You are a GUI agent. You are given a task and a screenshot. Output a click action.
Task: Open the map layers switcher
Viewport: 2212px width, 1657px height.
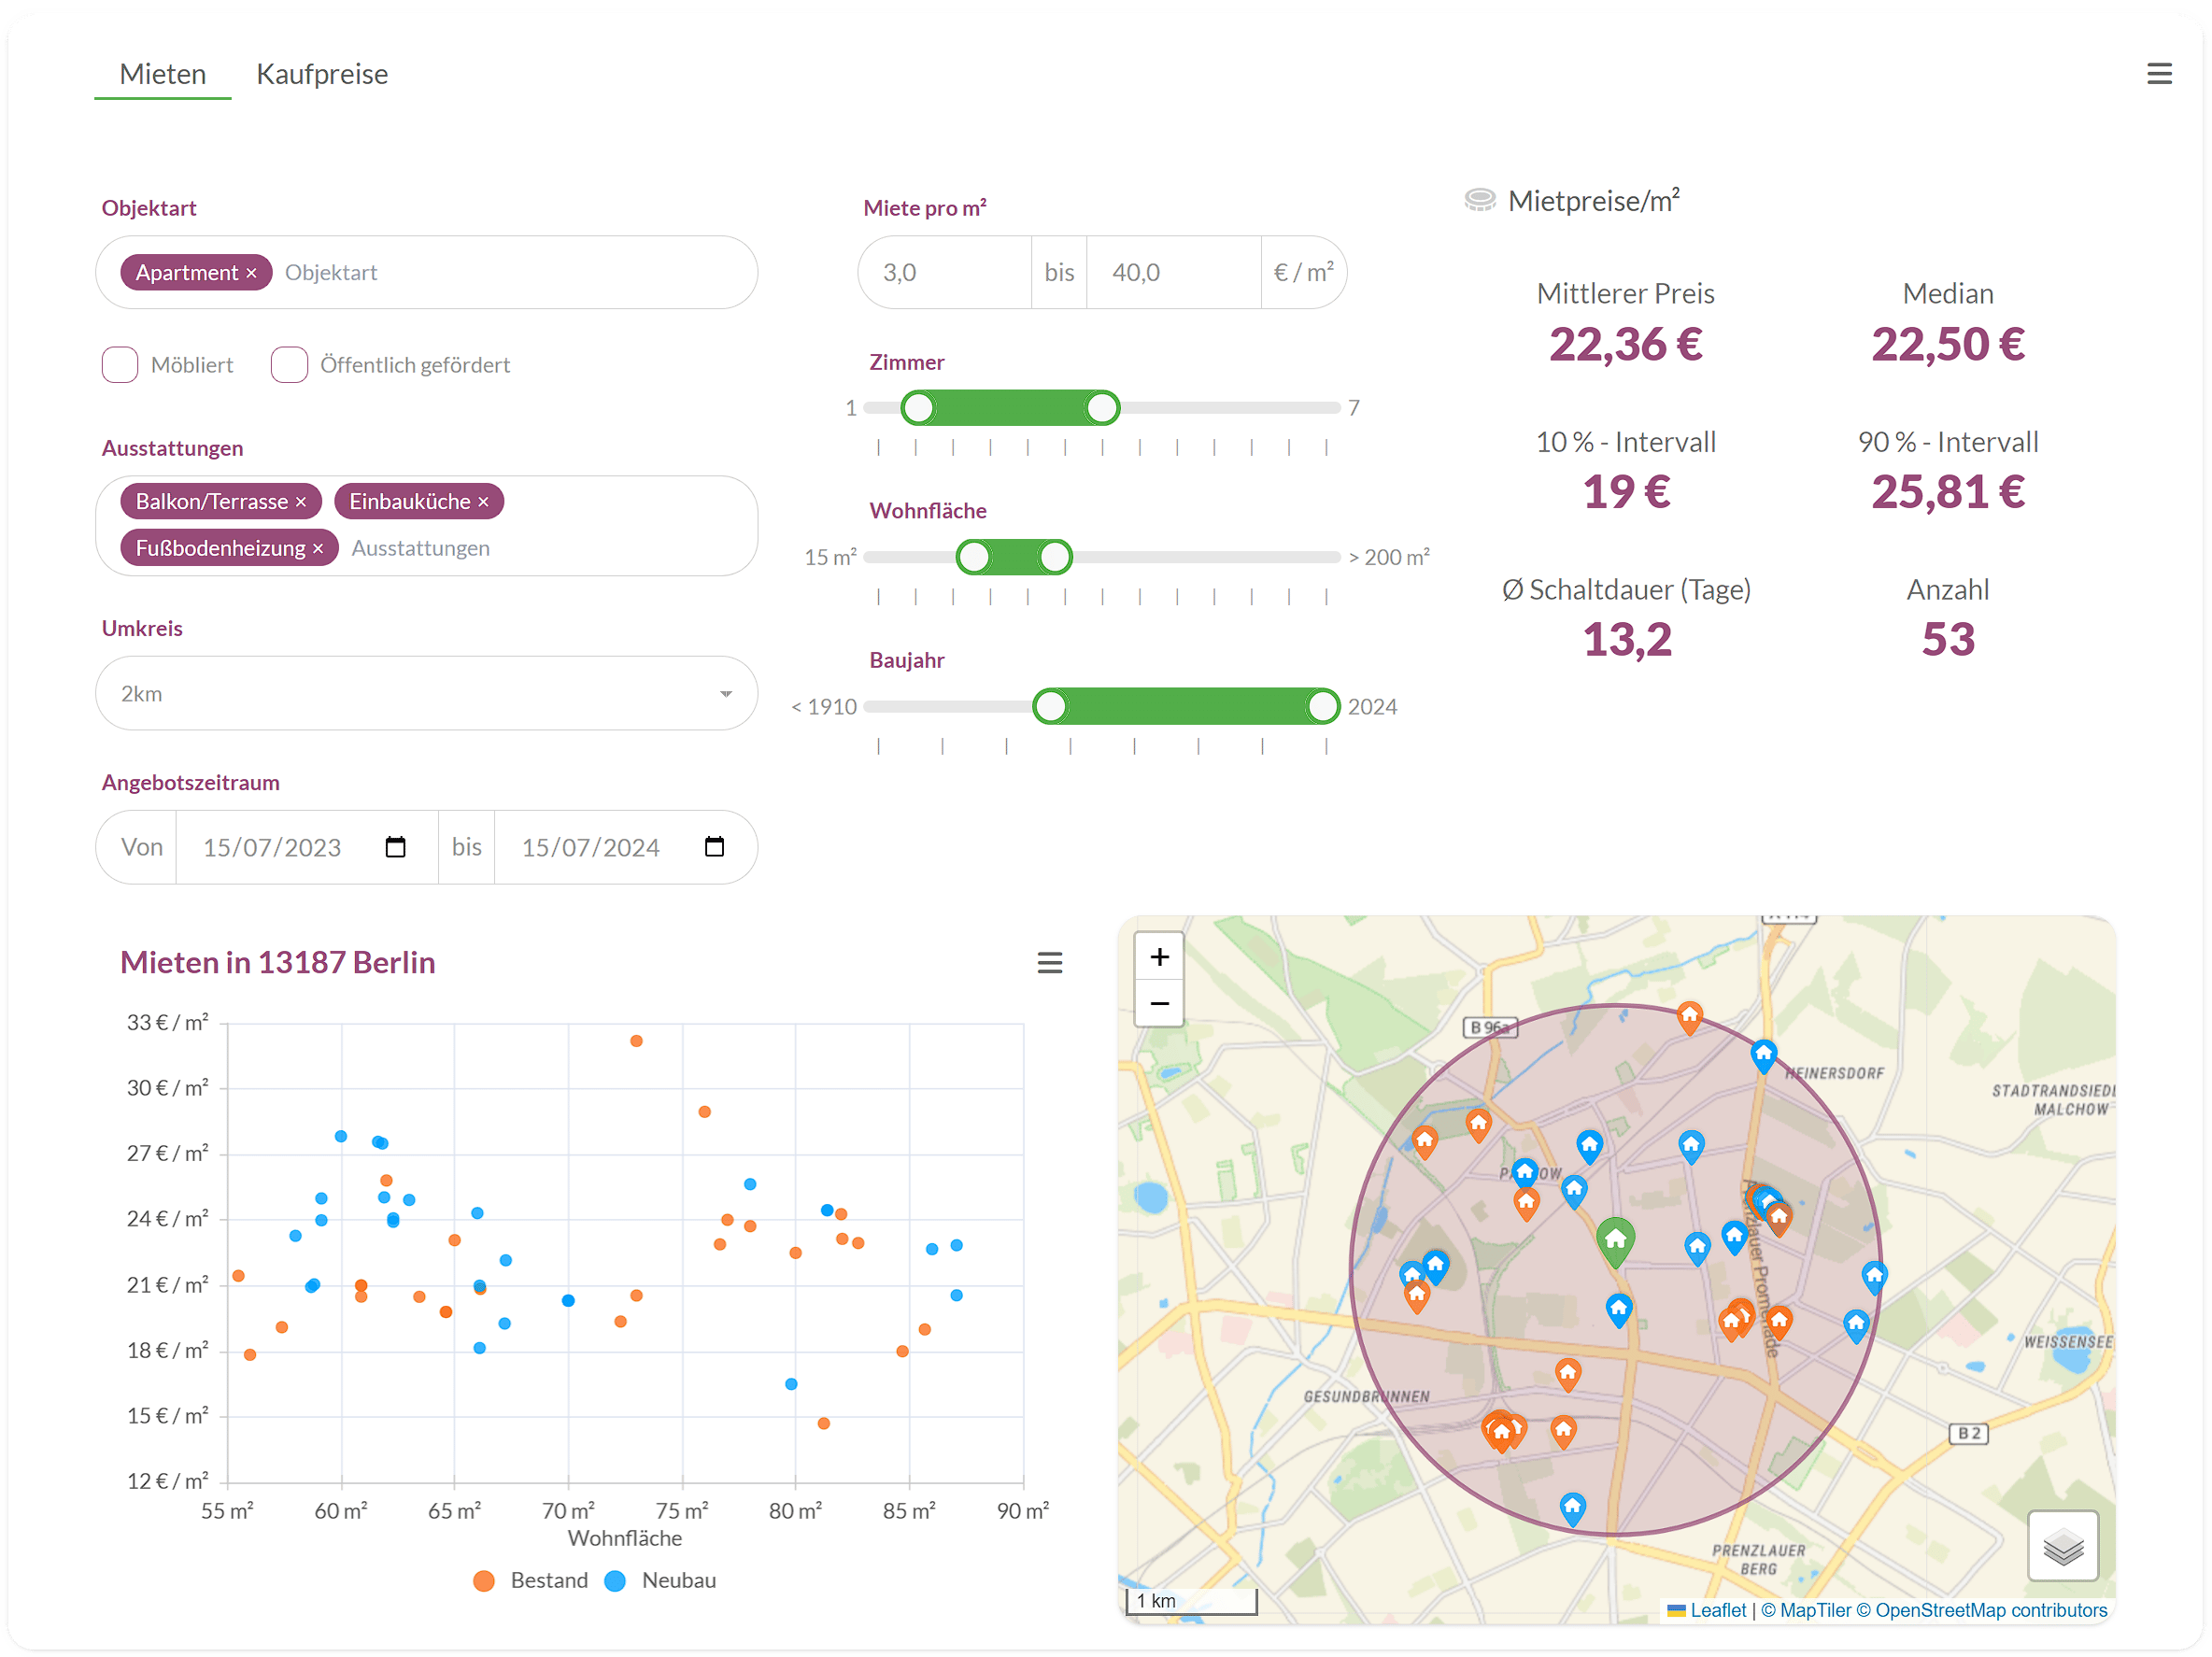[x=2062, y=1547]
